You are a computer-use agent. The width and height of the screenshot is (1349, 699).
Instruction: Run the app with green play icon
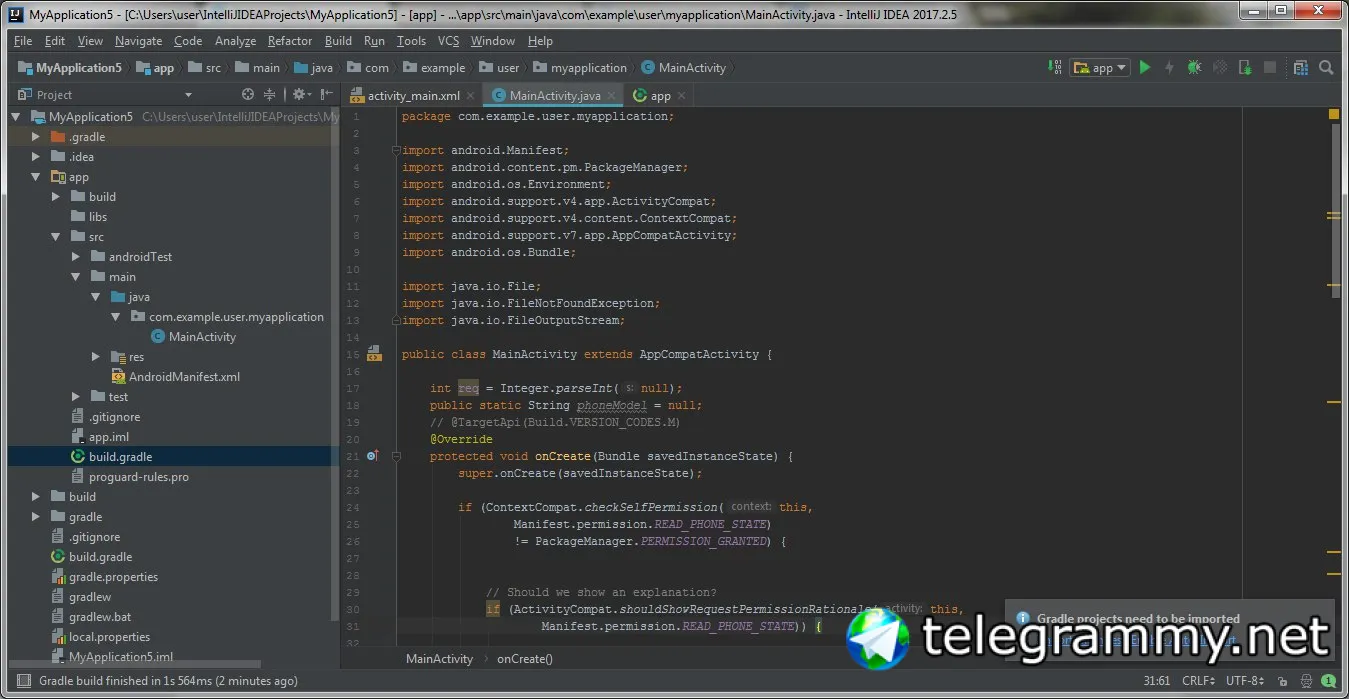click(x=1145, y=68)
